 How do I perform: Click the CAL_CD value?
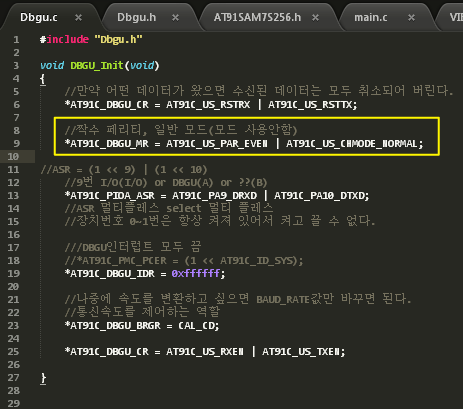point(196,326)
